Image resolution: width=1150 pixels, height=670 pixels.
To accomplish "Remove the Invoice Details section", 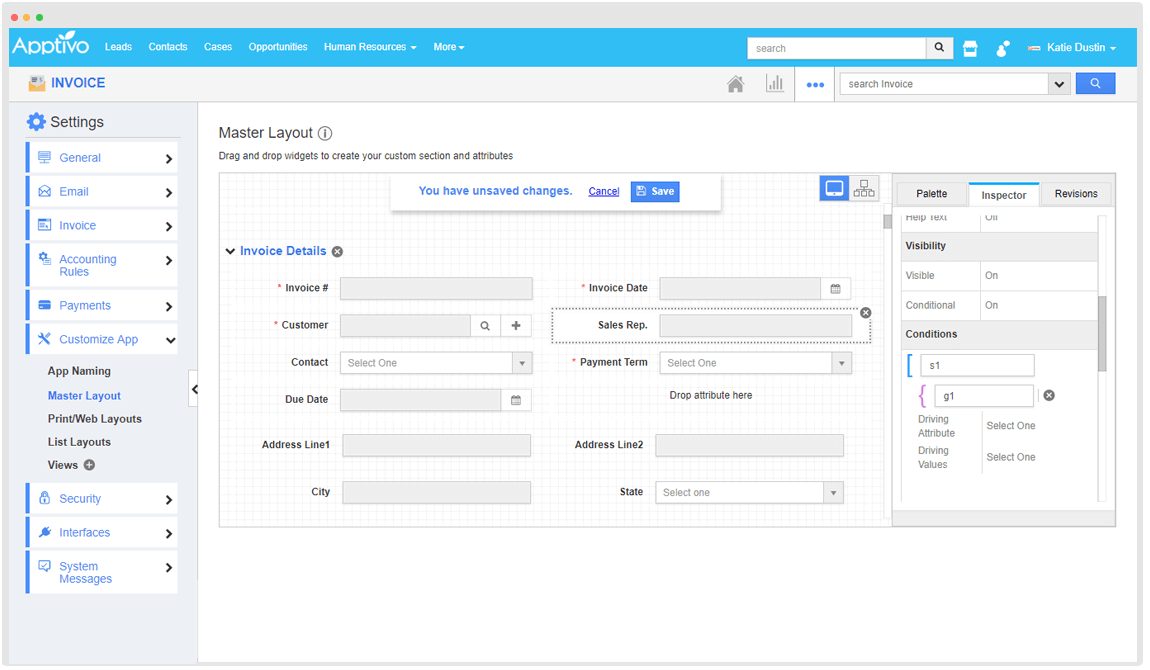I will 337,252.
